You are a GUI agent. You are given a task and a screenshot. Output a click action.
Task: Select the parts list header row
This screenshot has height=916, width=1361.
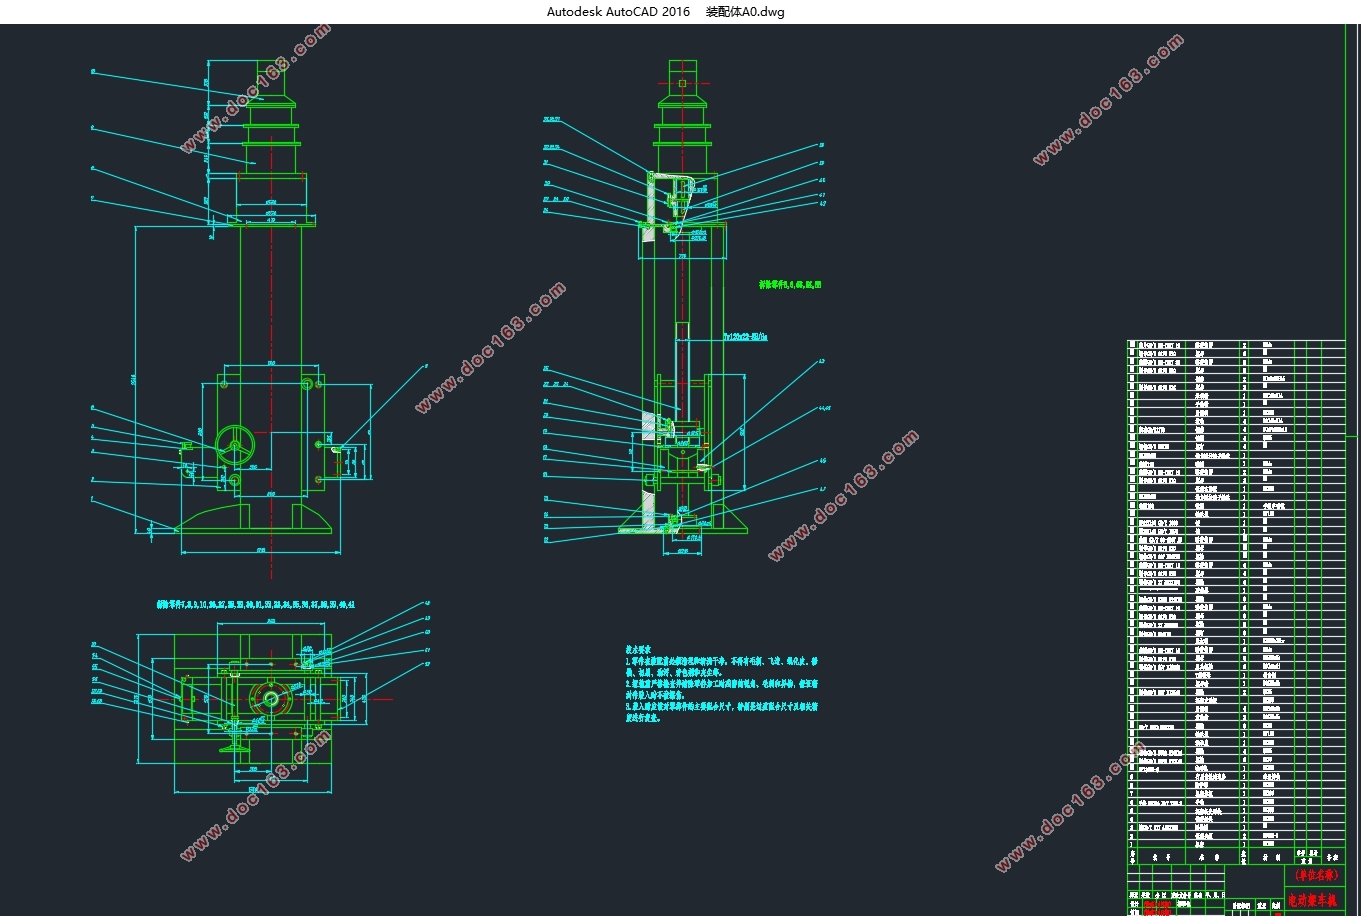pos(1237,857)
